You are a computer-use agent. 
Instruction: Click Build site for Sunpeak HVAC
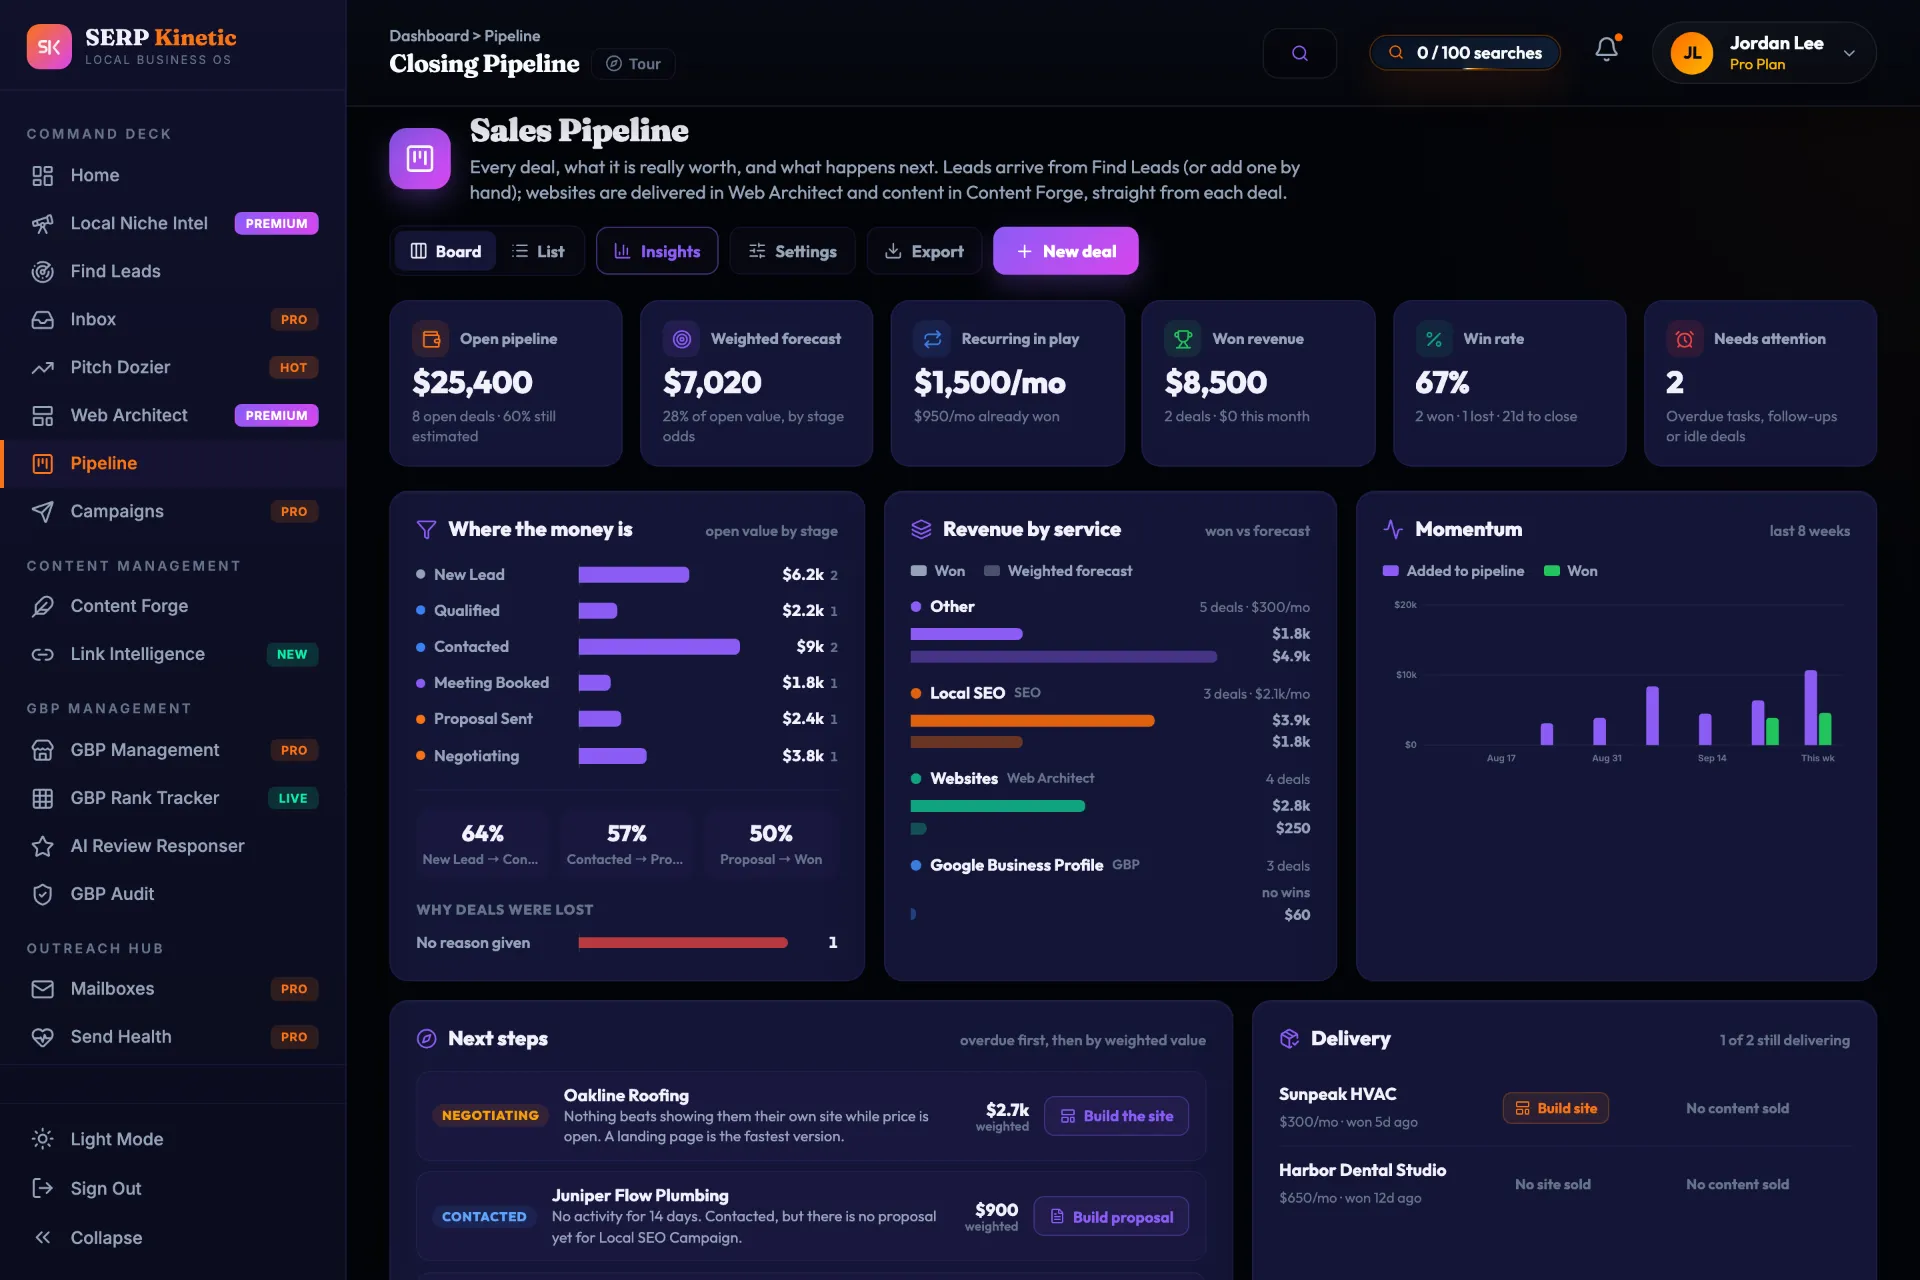coord(1555,1108)
